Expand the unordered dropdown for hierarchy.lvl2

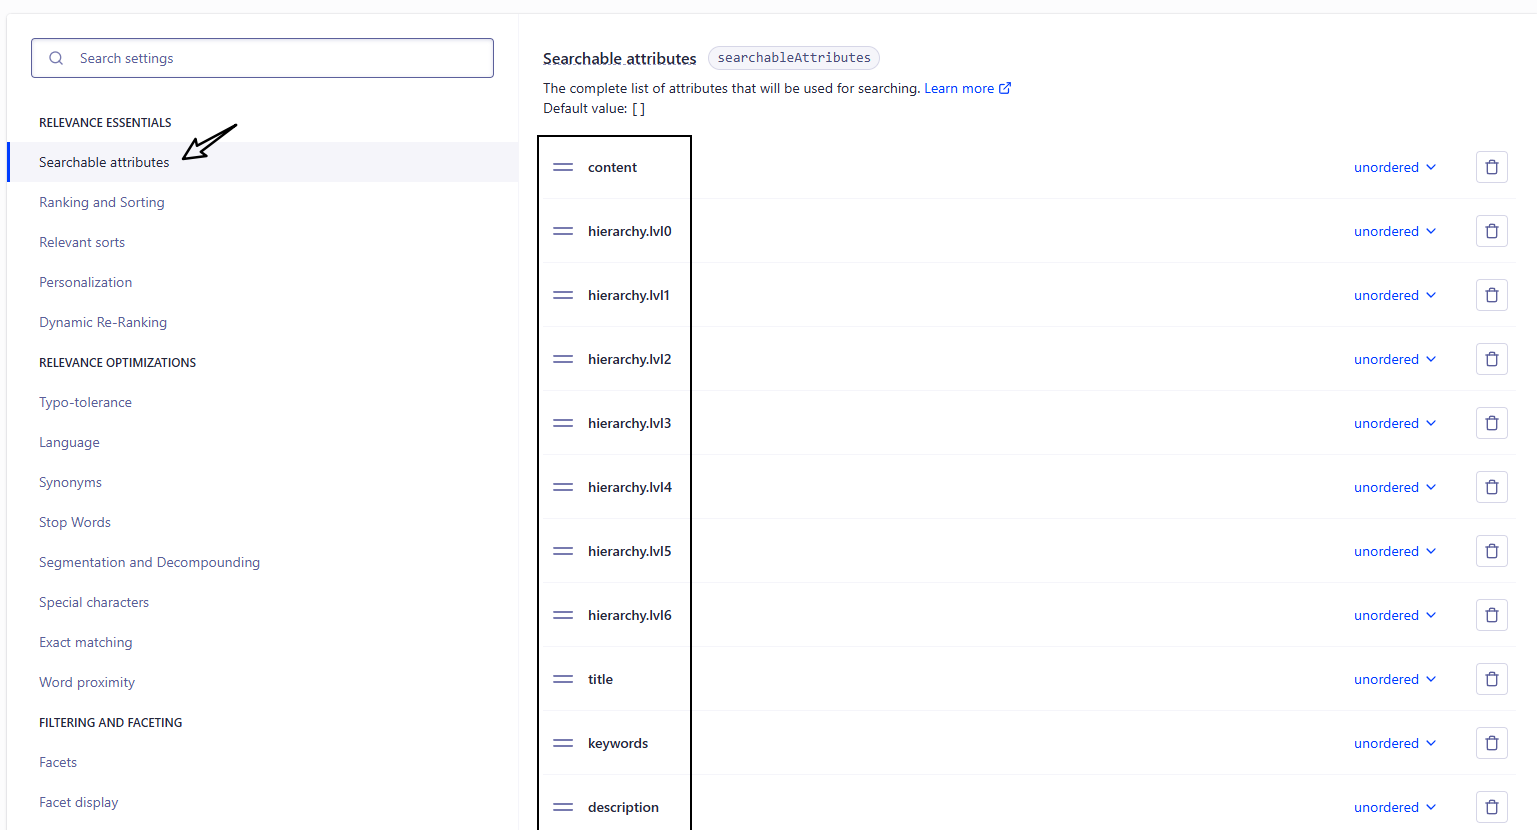pos(1394,359)
